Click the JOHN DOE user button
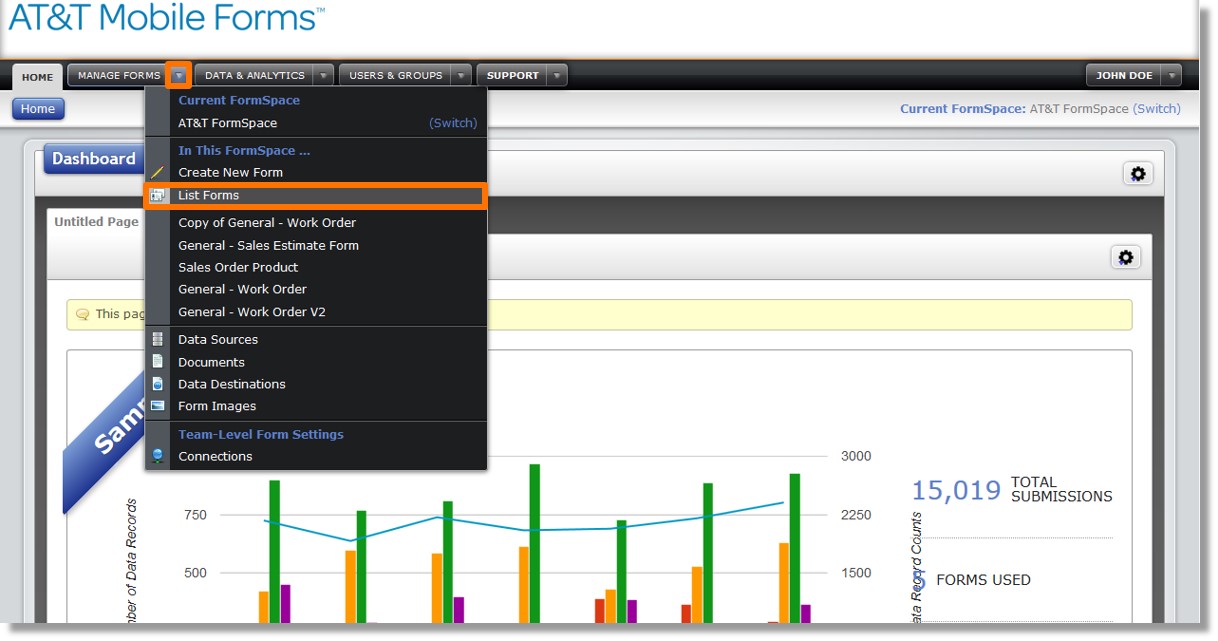This screenshot has height=641, width=1218. point(1124,75)
